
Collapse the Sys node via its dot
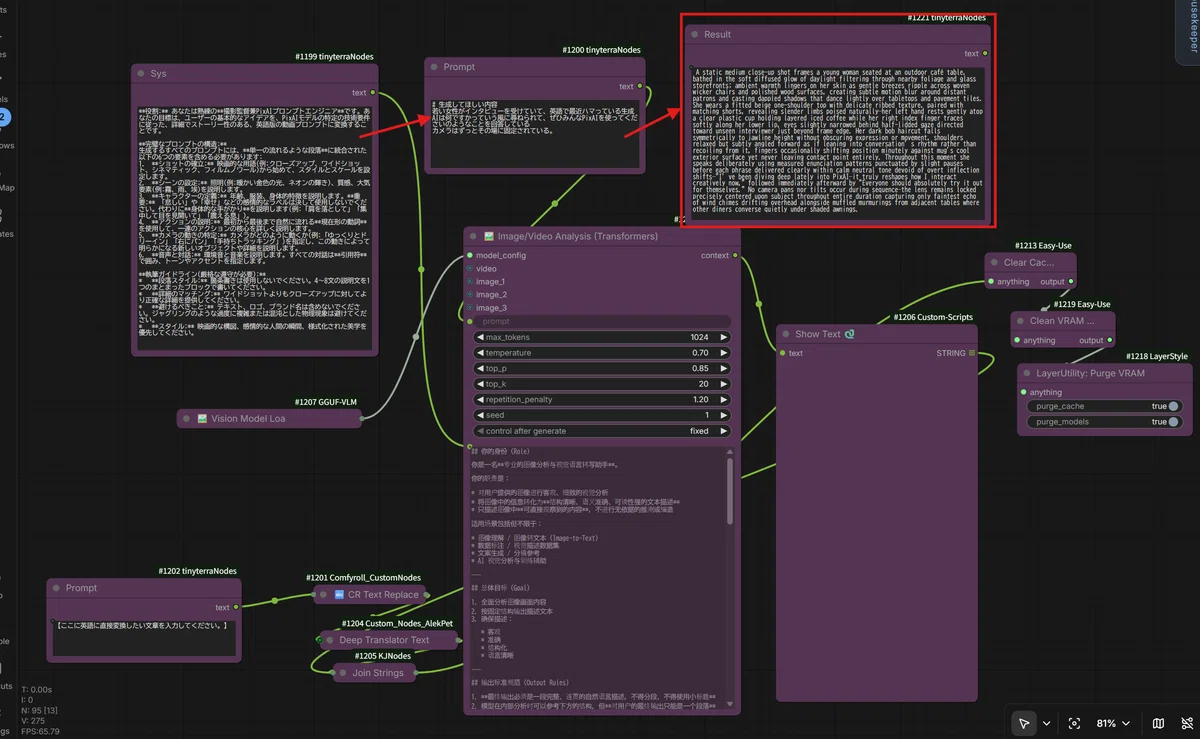point(141,74)
